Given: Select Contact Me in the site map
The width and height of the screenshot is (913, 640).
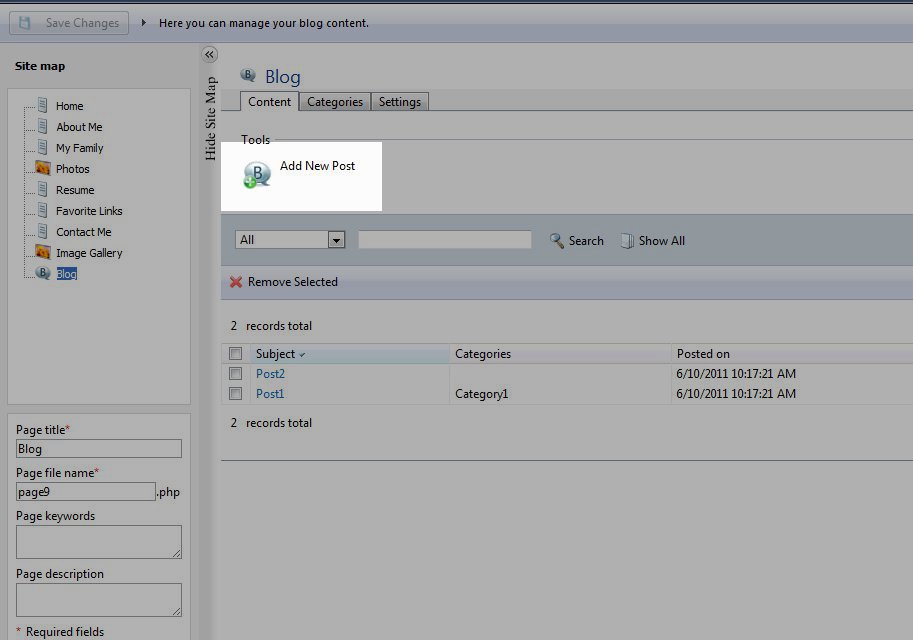Looking at the screenshot, I should coord(83,232).
